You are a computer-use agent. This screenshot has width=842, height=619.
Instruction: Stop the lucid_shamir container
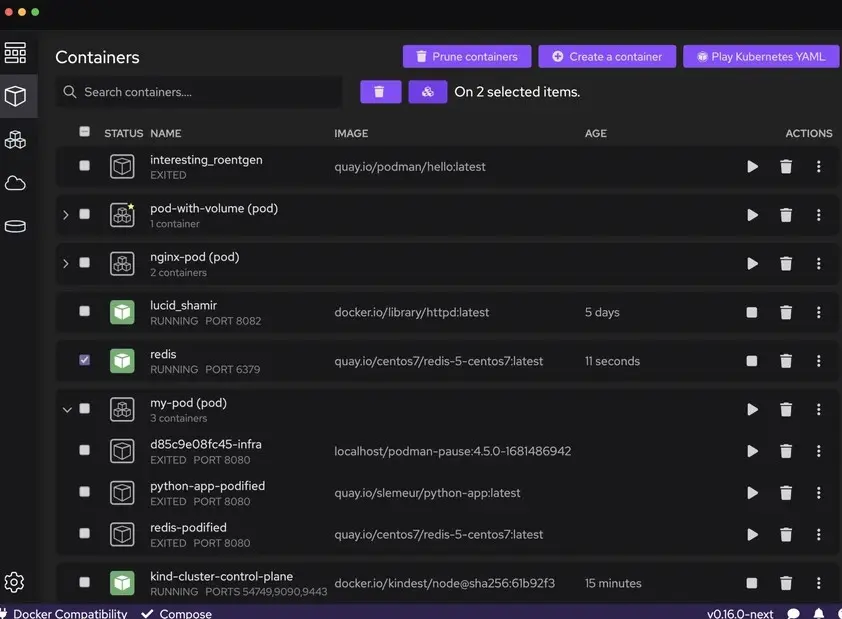pos(752,312)
